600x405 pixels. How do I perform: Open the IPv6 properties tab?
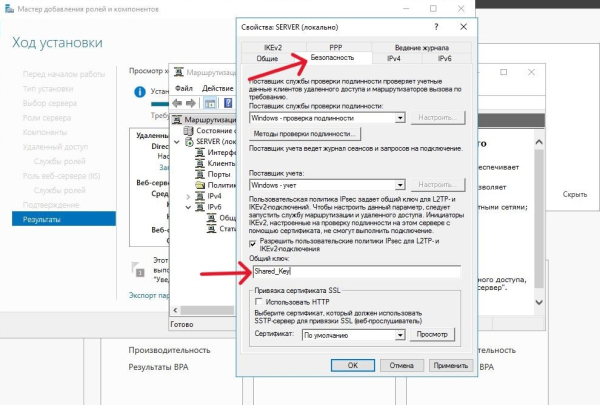pyautogui.click(x=444, y=58)
